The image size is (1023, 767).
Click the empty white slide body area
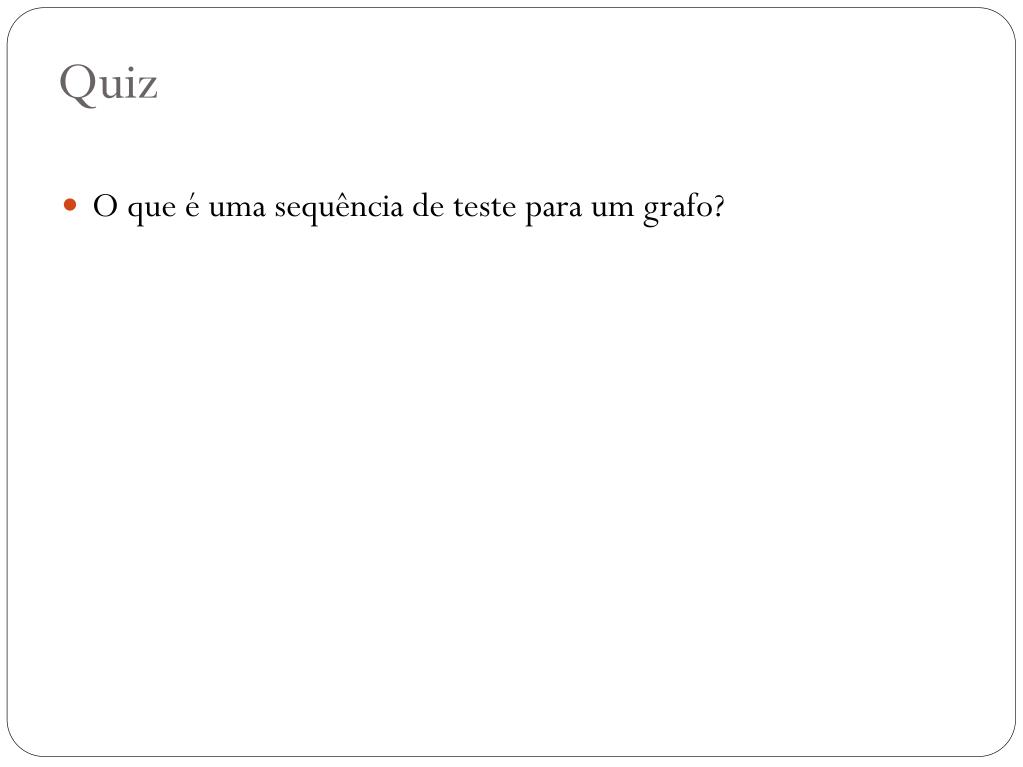[512, 489]
